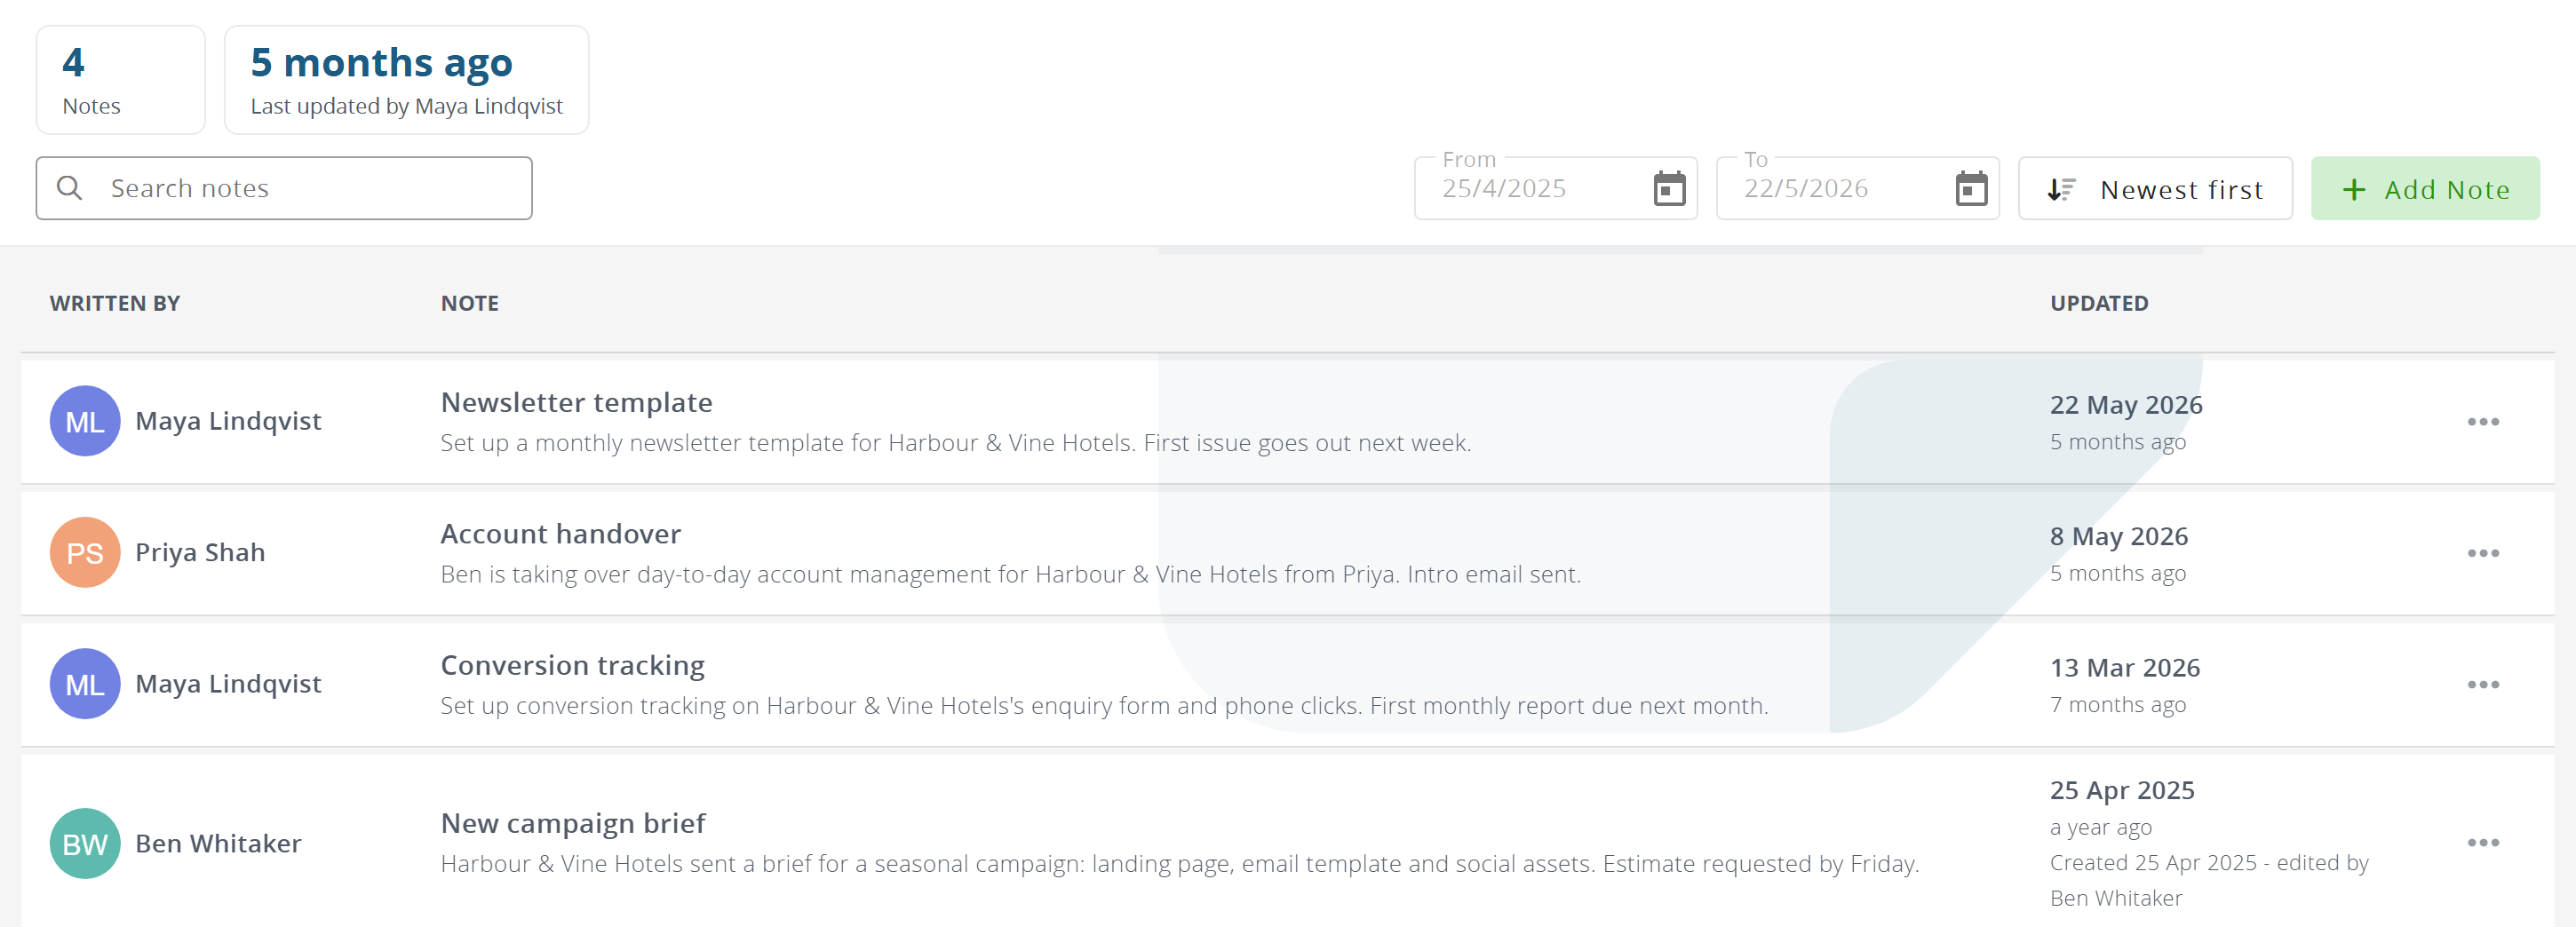2576x927 pixels.
Task: Click the date 25 Apr 2025
Action: click(2122, 791)
